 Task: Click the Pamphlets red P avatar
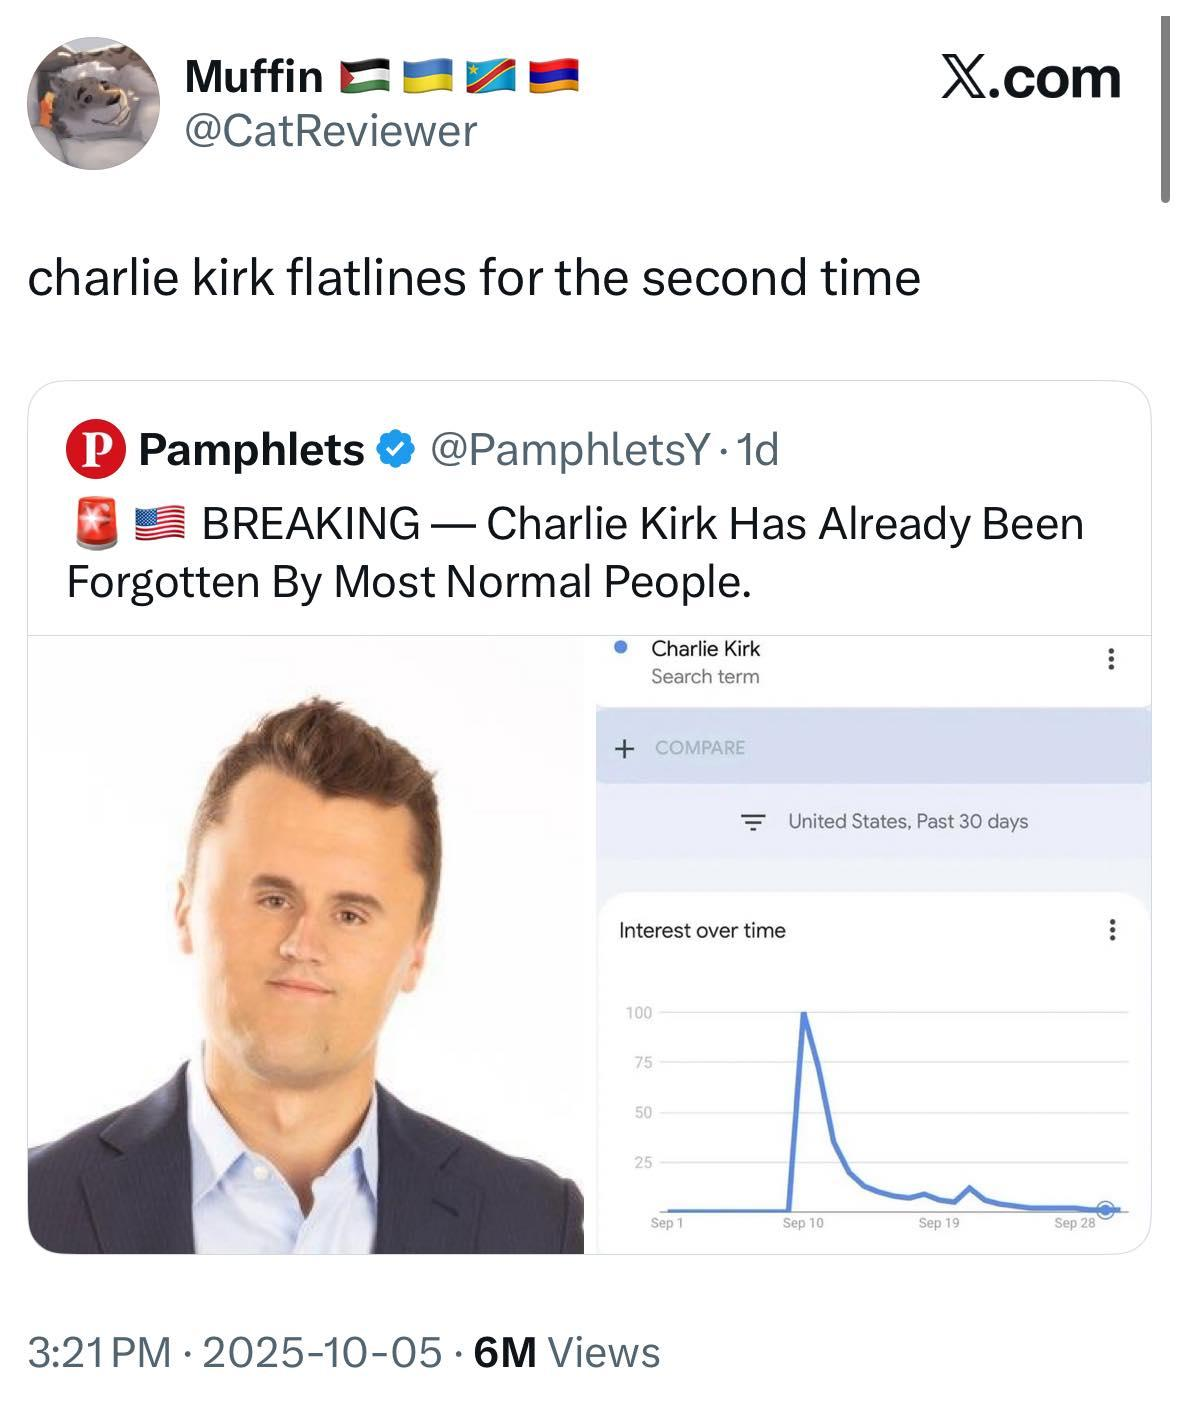(x=96, y=449)
